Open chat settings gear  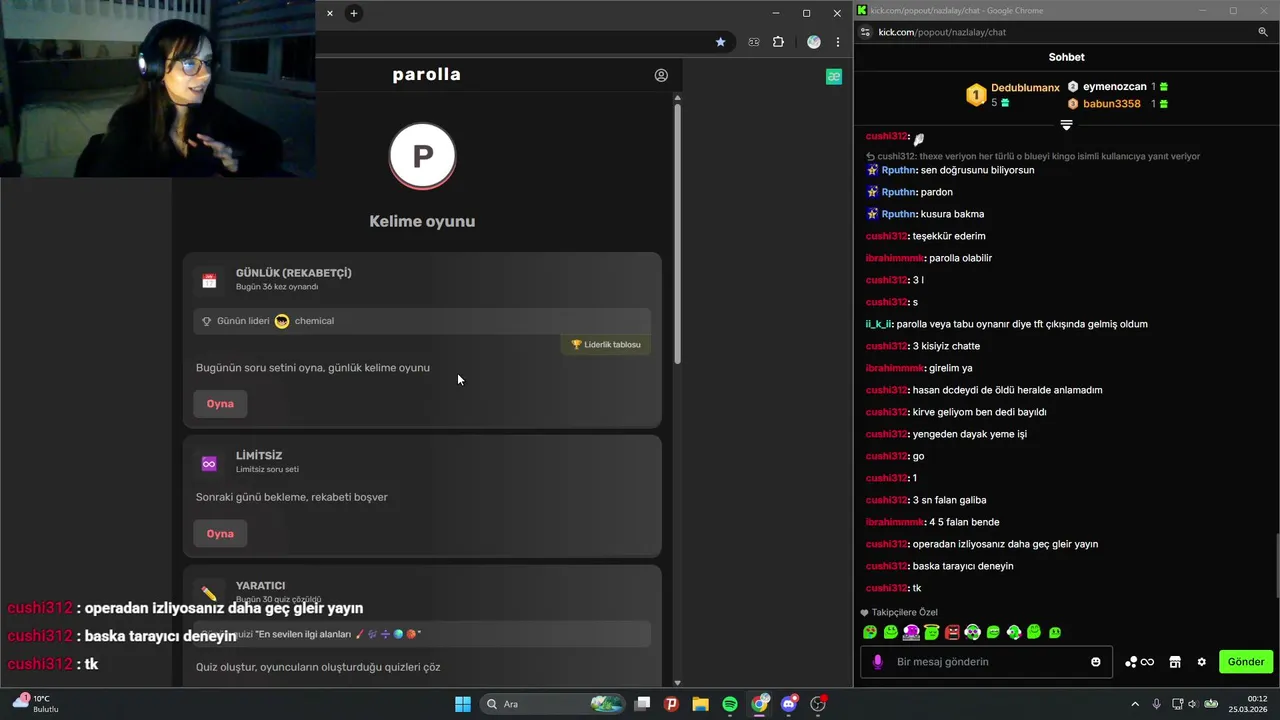pyautogui.click(x=1201, y=662)
